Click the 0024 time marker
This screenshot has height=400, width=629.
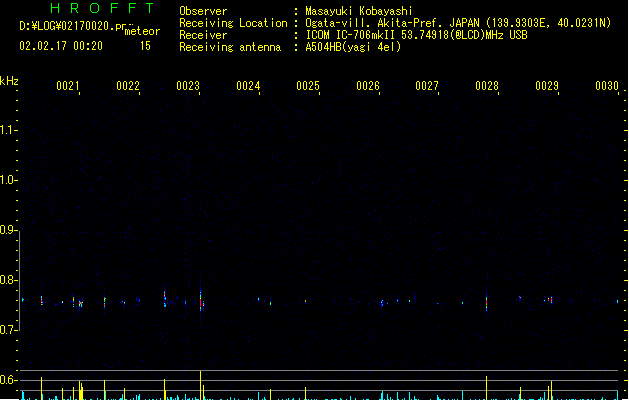pyautogui.click(x=248, y=86)
